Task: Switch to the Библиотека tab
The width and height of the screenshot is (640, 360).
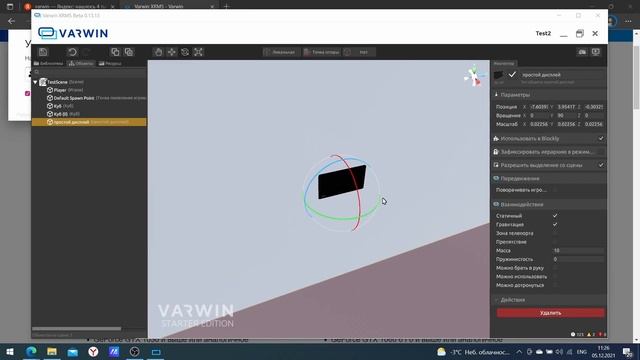Action: 49,63
